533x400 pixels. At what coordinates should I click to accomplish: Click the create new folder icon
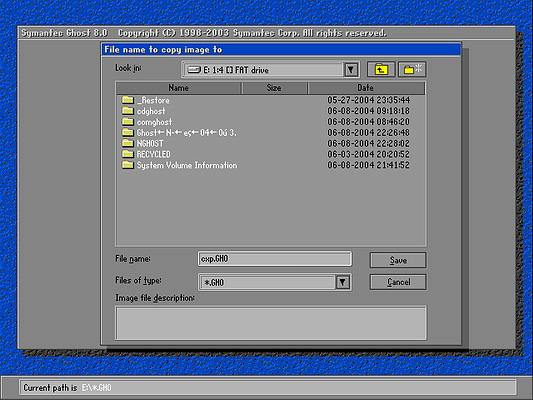tap(412, 70)
